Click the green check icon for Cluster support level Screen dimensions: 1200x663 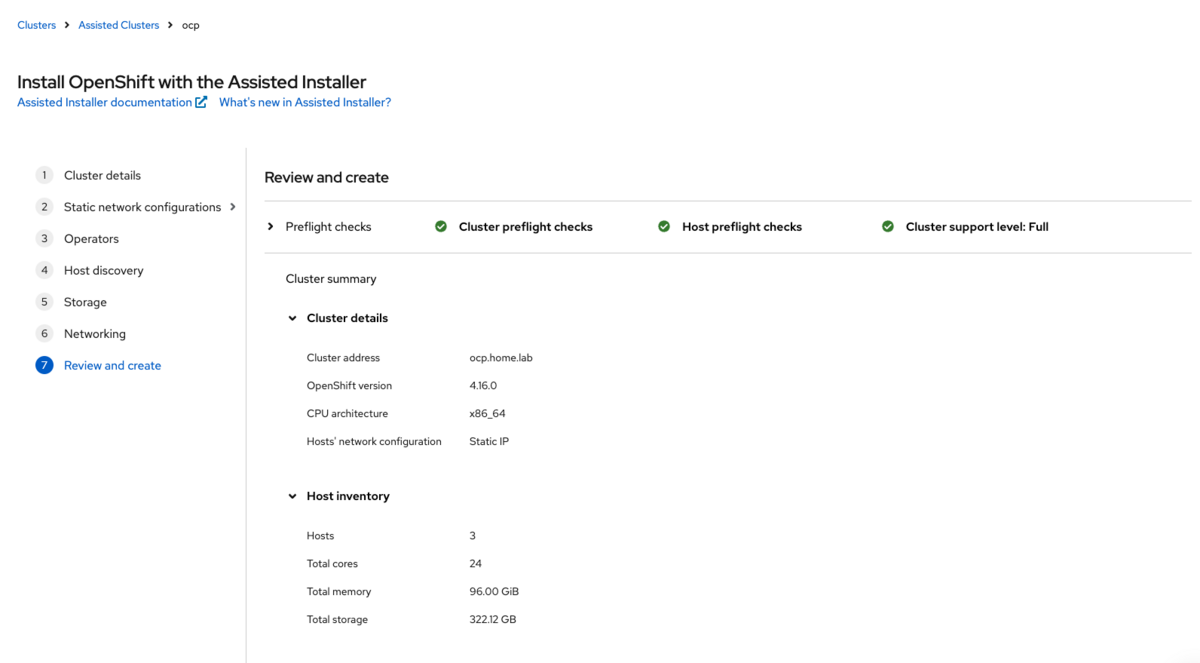[888, 227]
